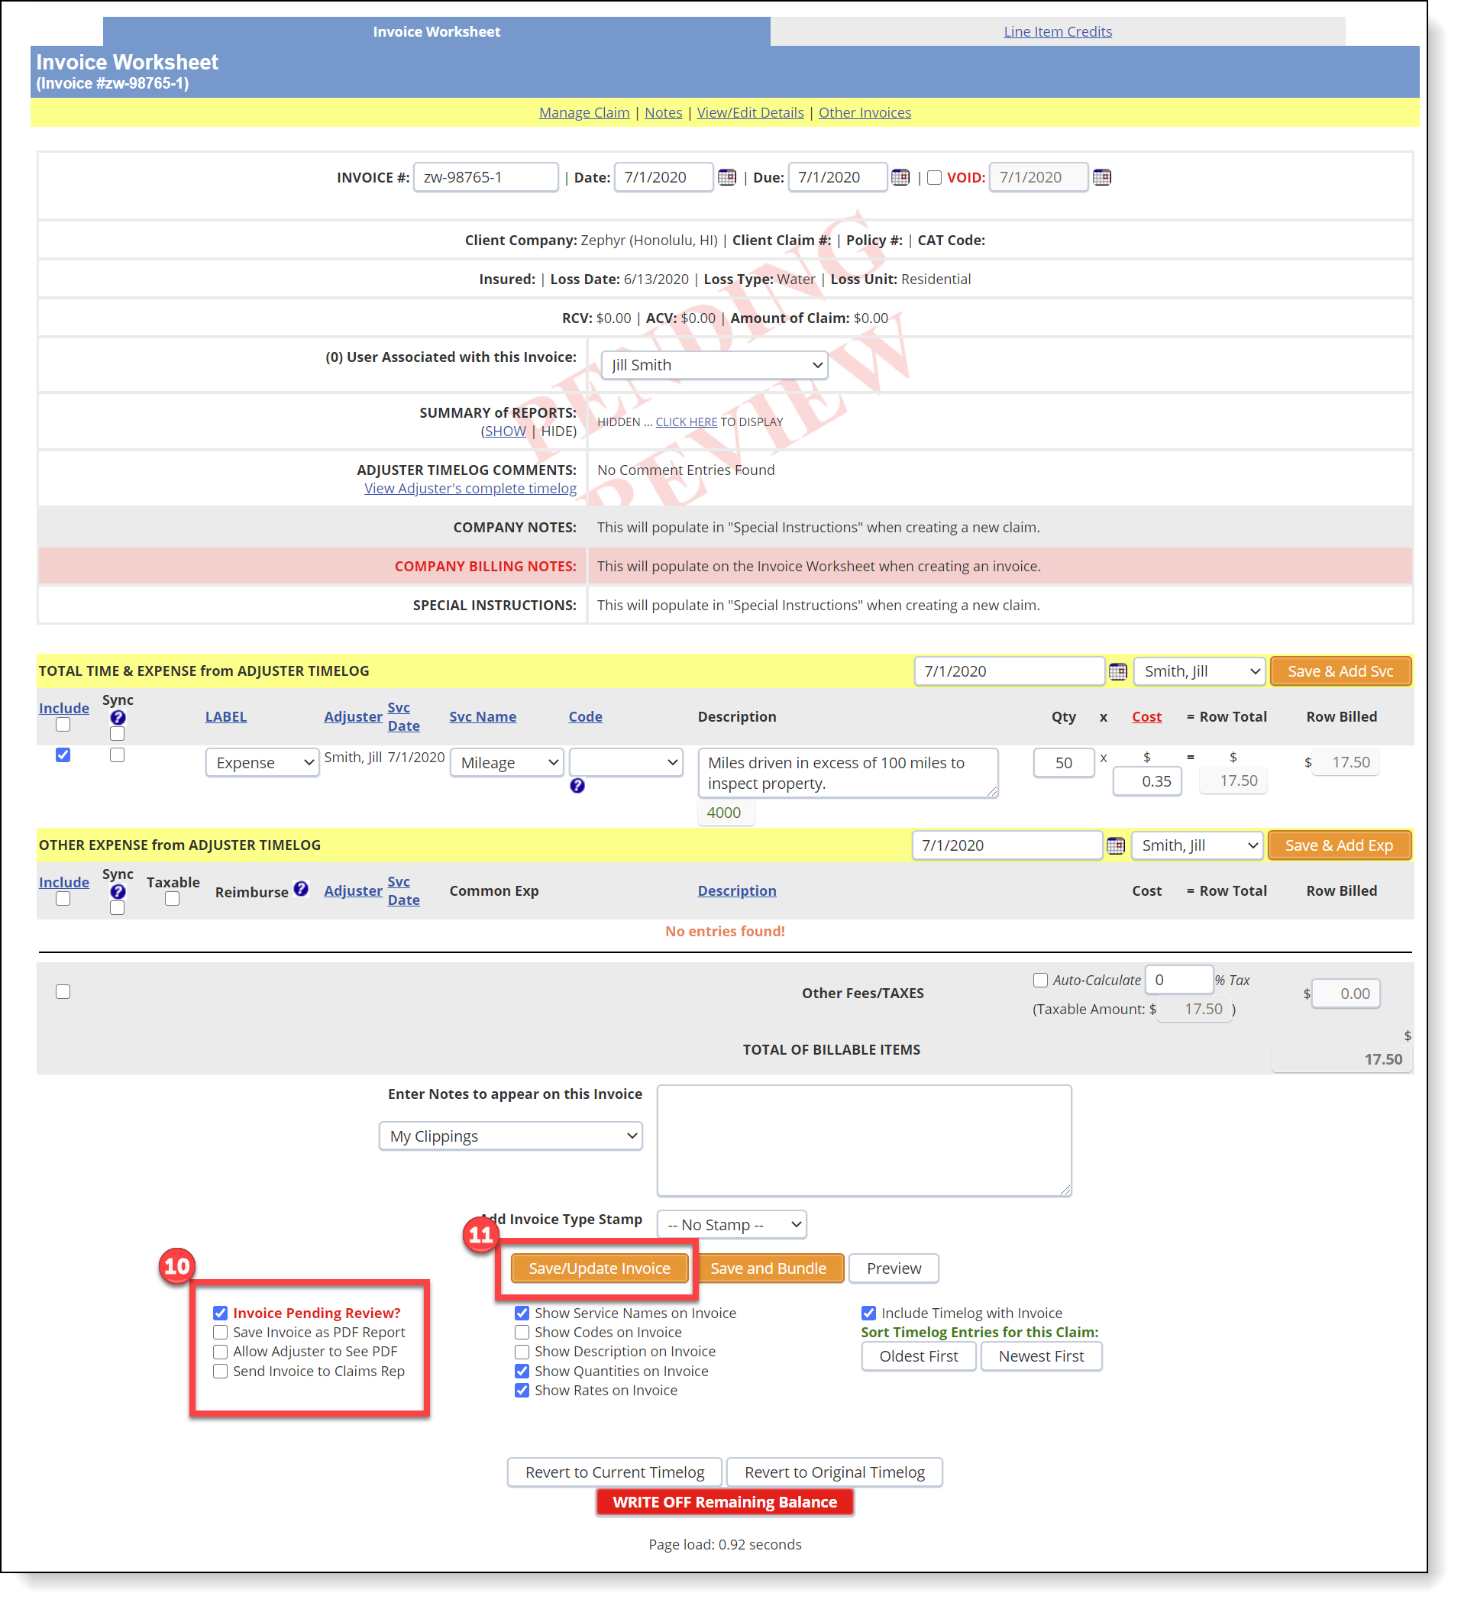Viewport: 1461px width, 1606px height.
Task: Click Save & Add Exp button
Action: click(1339, 845)
